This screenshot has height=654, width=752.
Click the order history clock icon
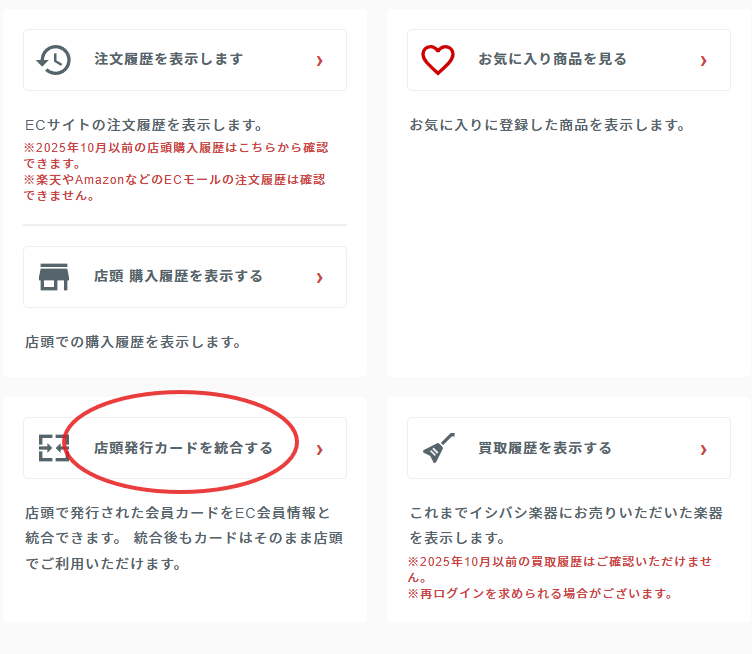click(x=54, y=60)
